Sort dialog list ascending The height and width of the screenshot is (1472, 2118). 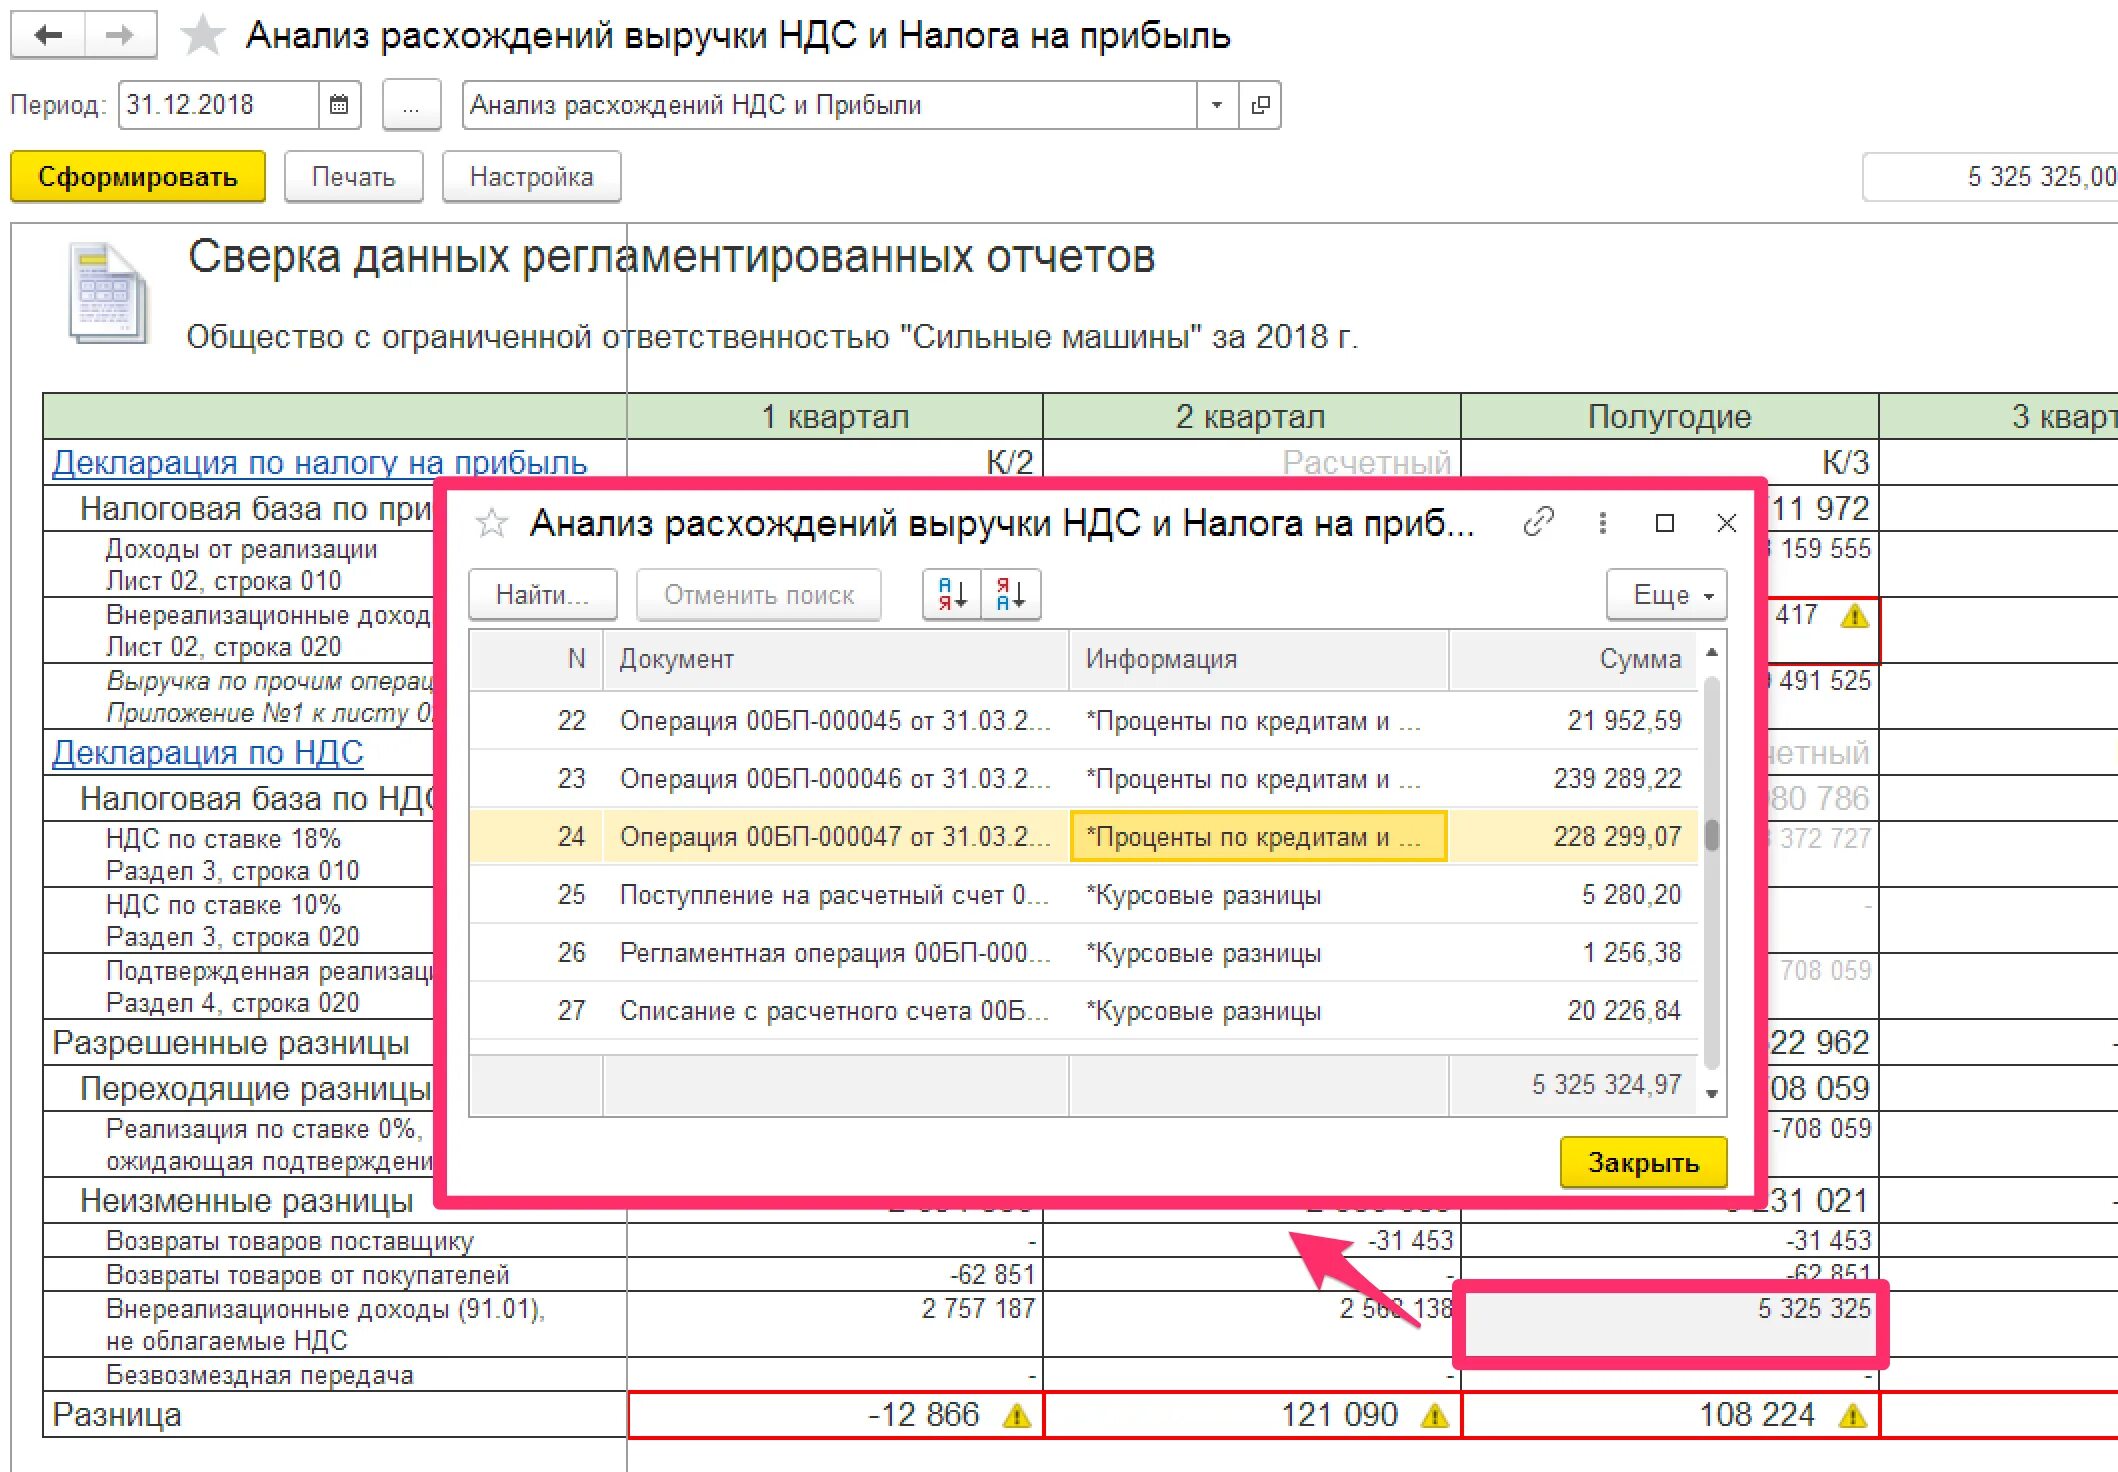[x=952, y=595]
